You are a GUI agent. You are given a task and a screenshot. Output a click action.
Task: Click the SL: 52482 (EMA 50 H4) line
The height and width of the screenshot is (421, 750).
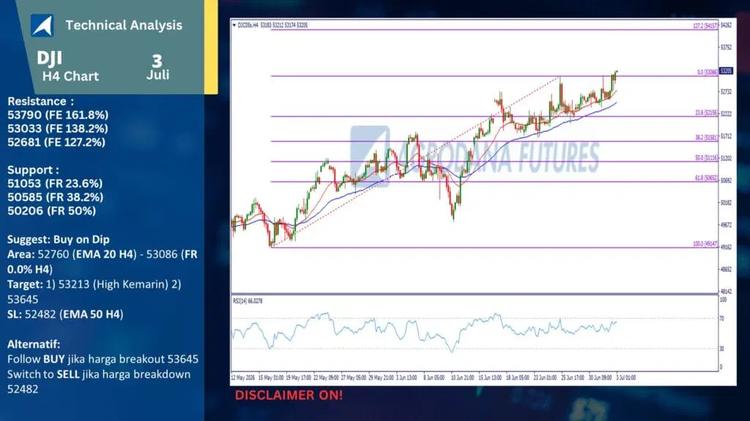point(65,314)
